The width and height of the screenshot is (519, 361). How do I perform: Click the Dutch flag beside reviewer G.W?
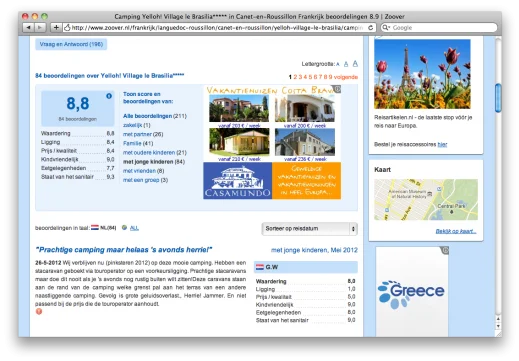260,267
